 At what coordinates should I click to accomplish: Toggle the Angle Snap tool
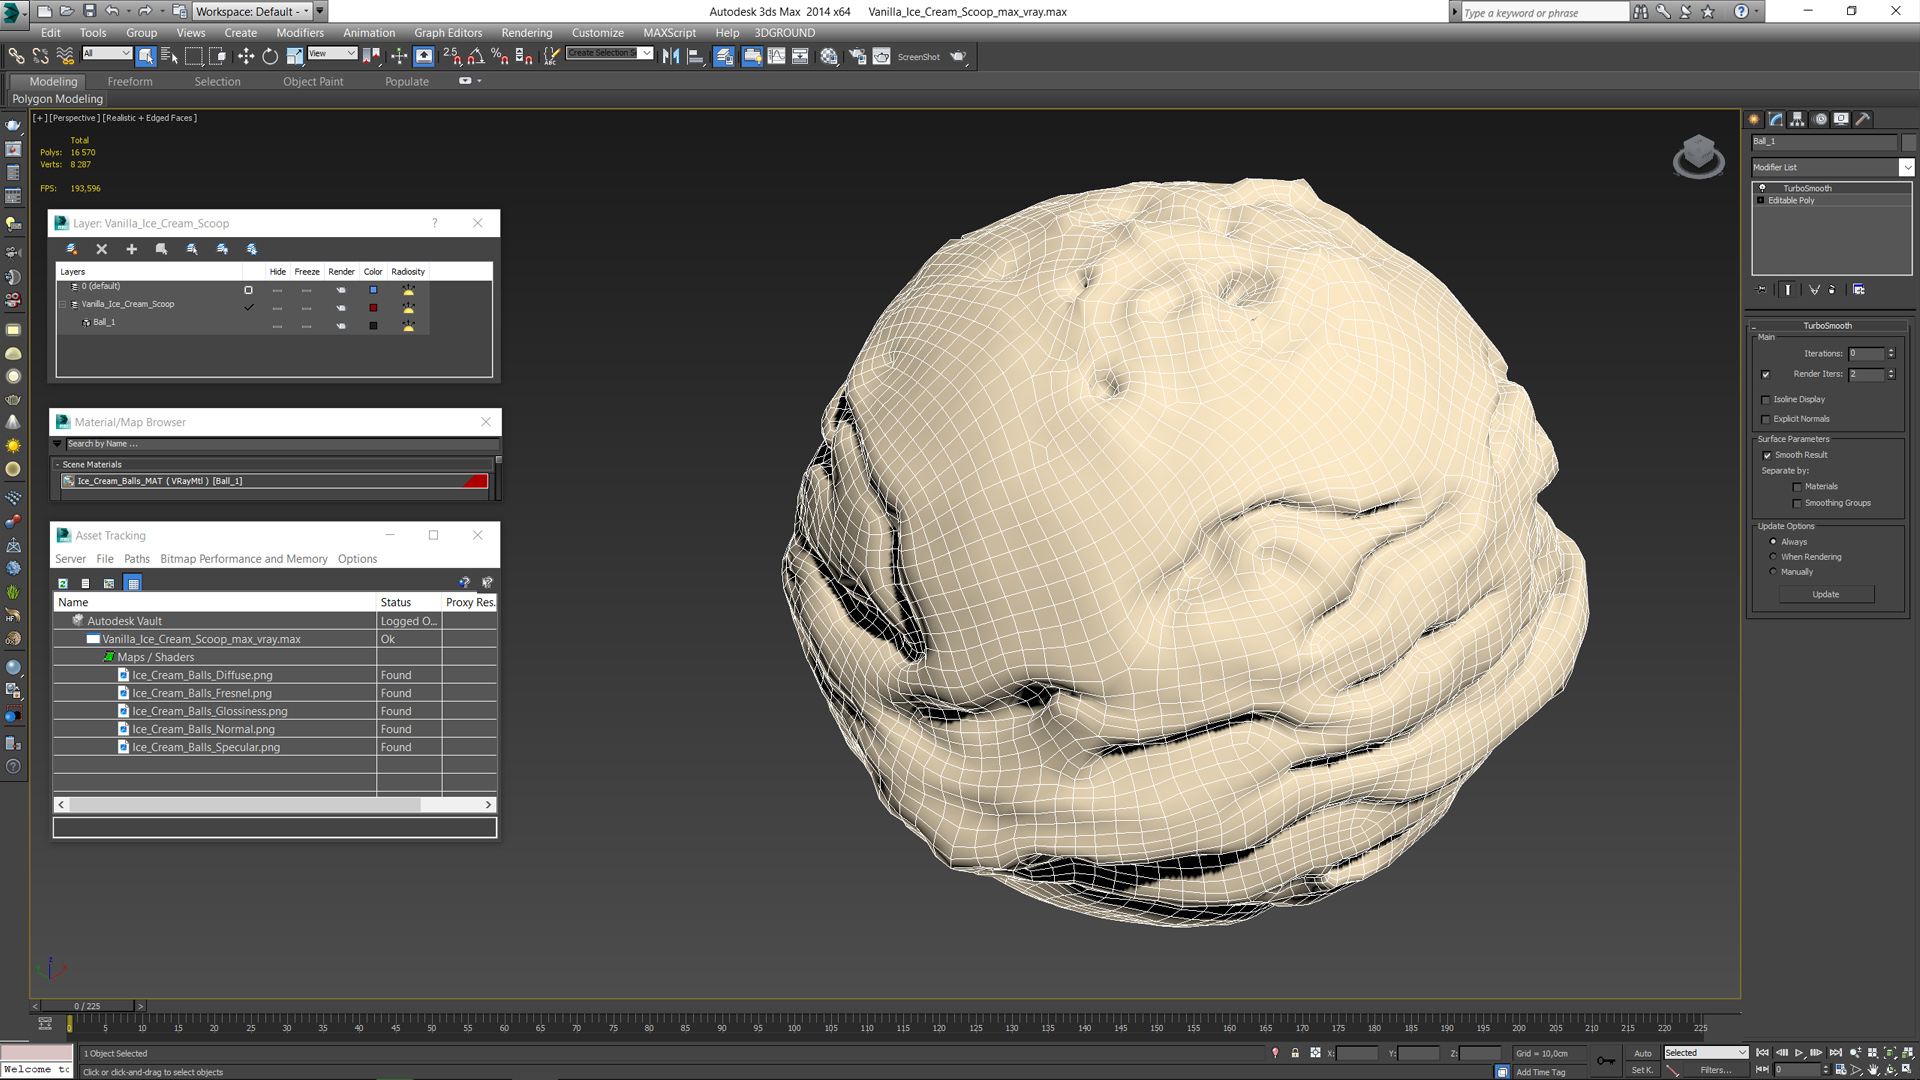coord(476,56)
